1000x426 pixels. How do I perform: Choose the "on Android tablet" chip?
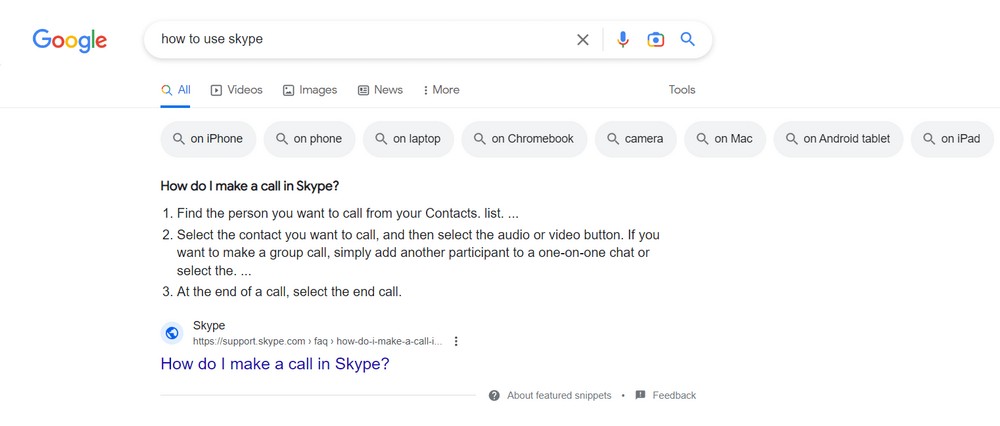pos(840,139)
